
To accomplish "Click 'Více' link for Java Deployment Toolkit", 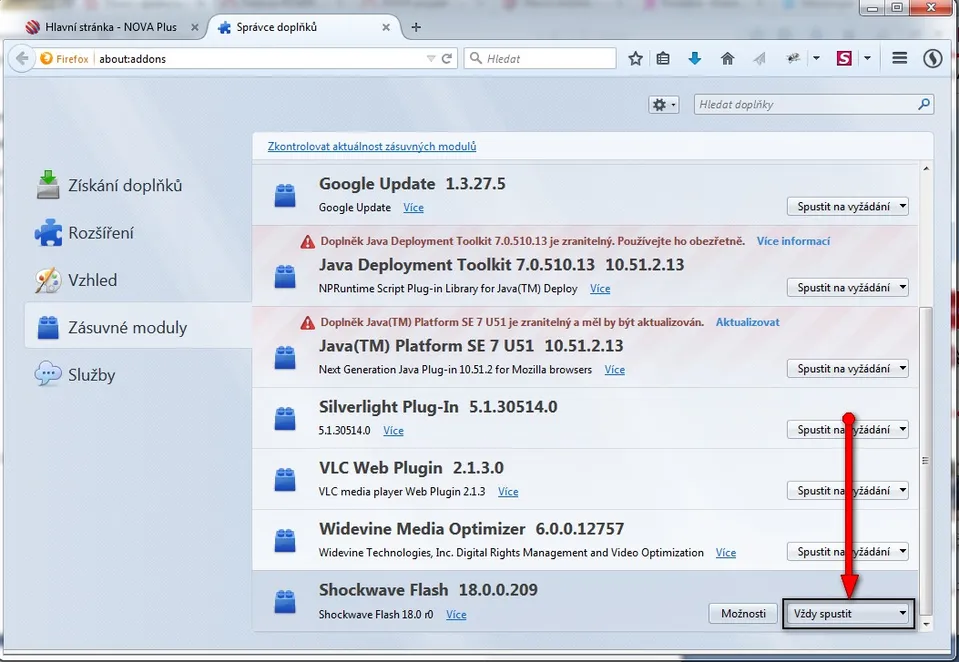I will pos(600,288).
